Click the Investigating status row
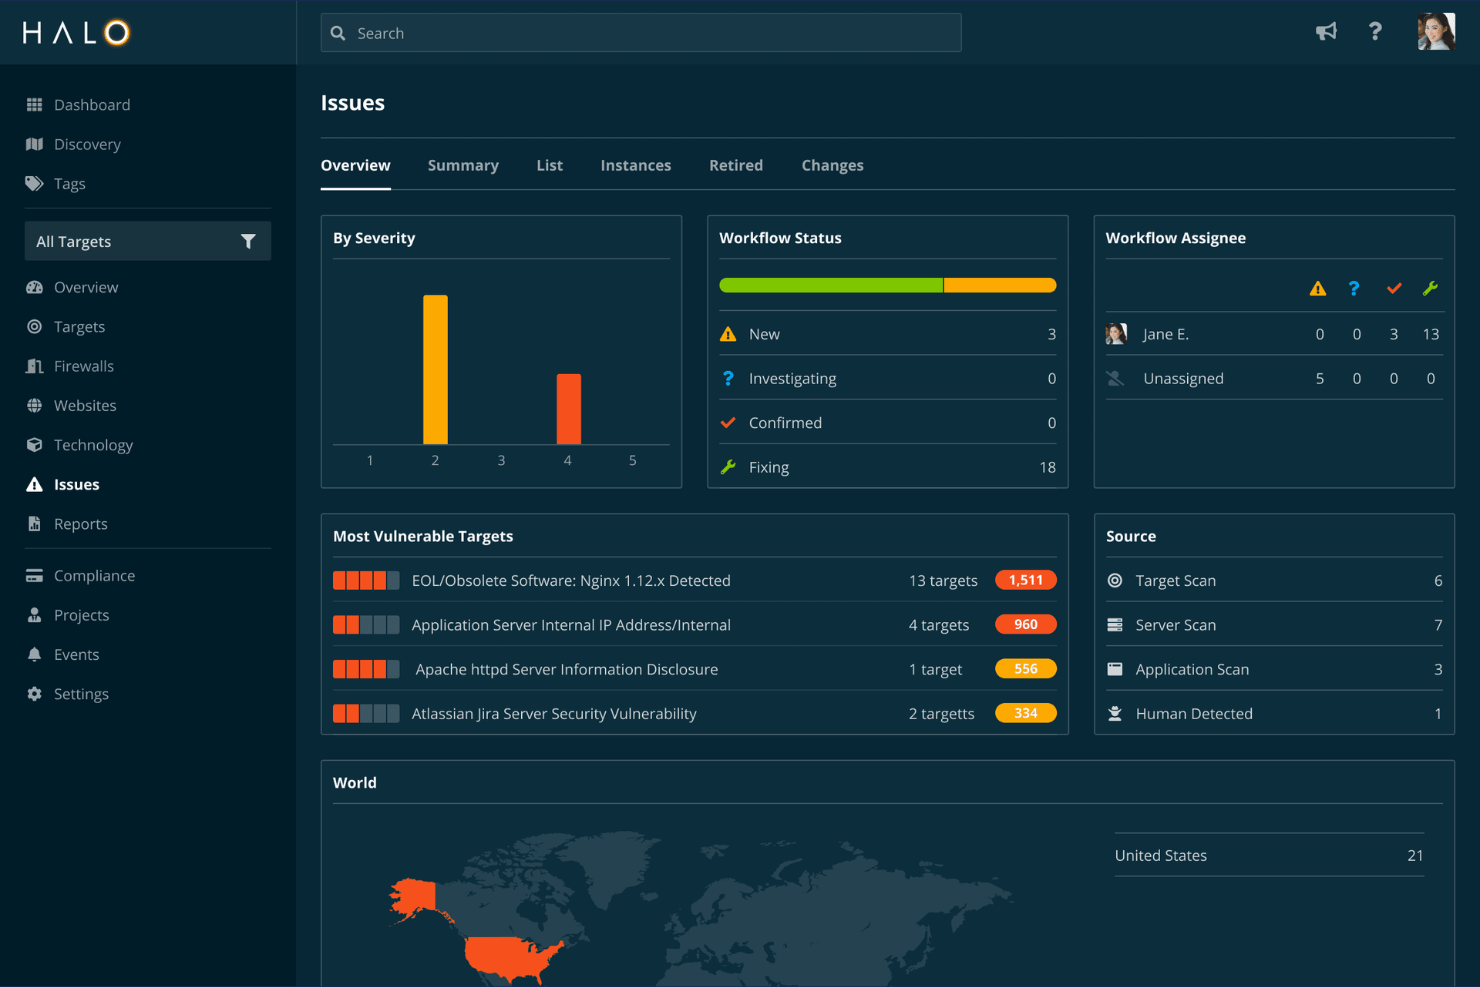 coord(792,378)
